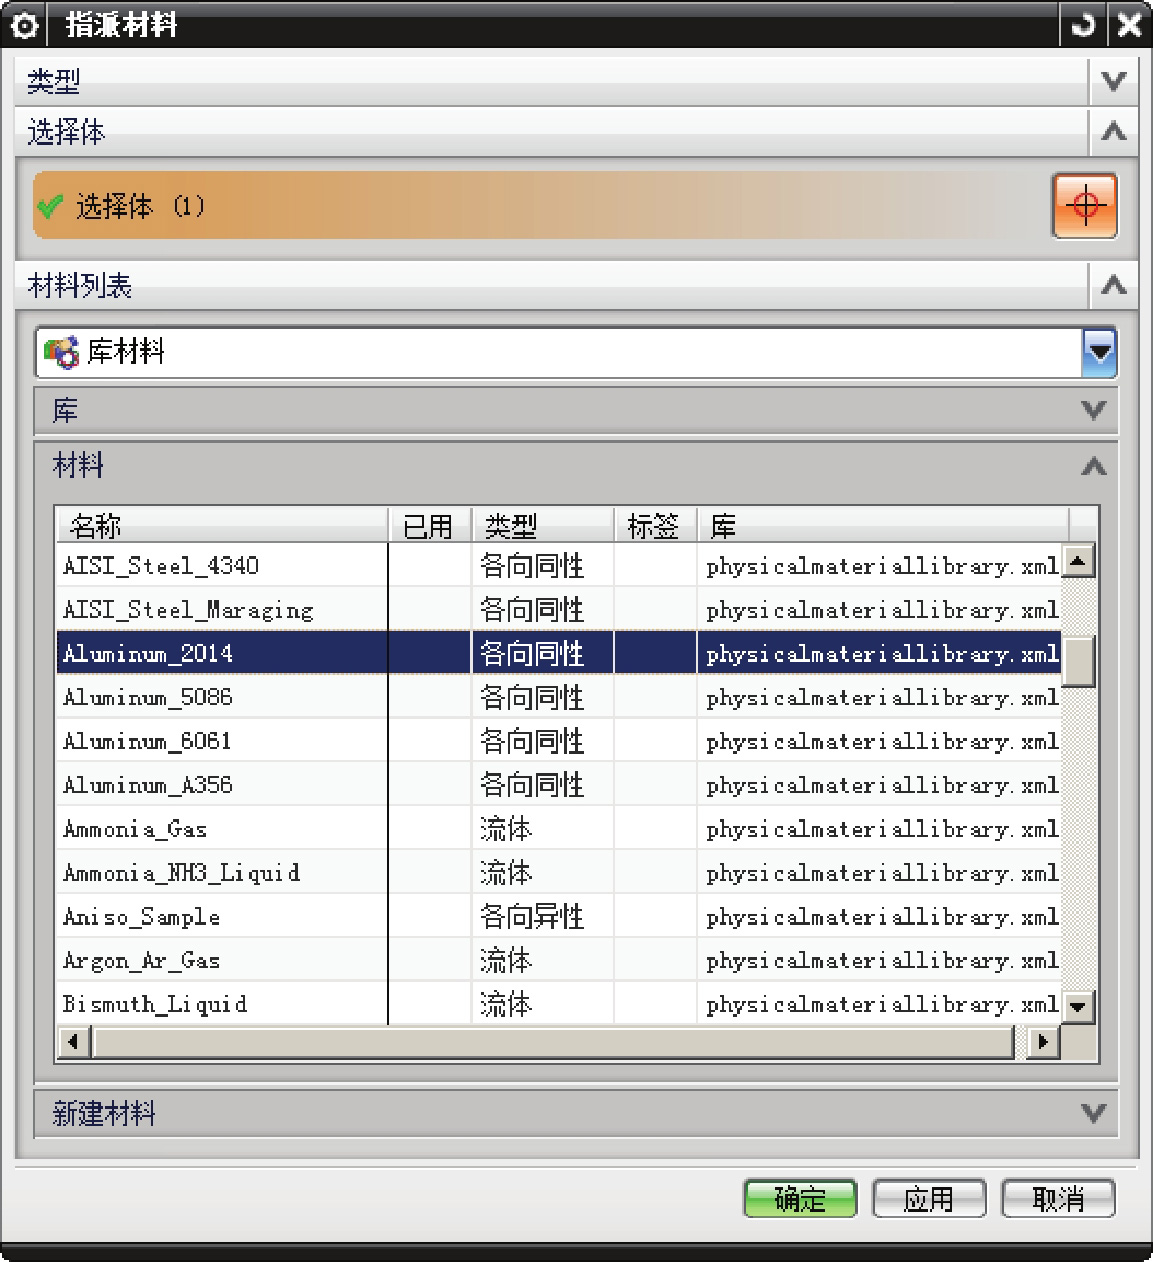Screen dimensions: 1153x1262
Task: Expand the 类型 section
Action: 1113,81
